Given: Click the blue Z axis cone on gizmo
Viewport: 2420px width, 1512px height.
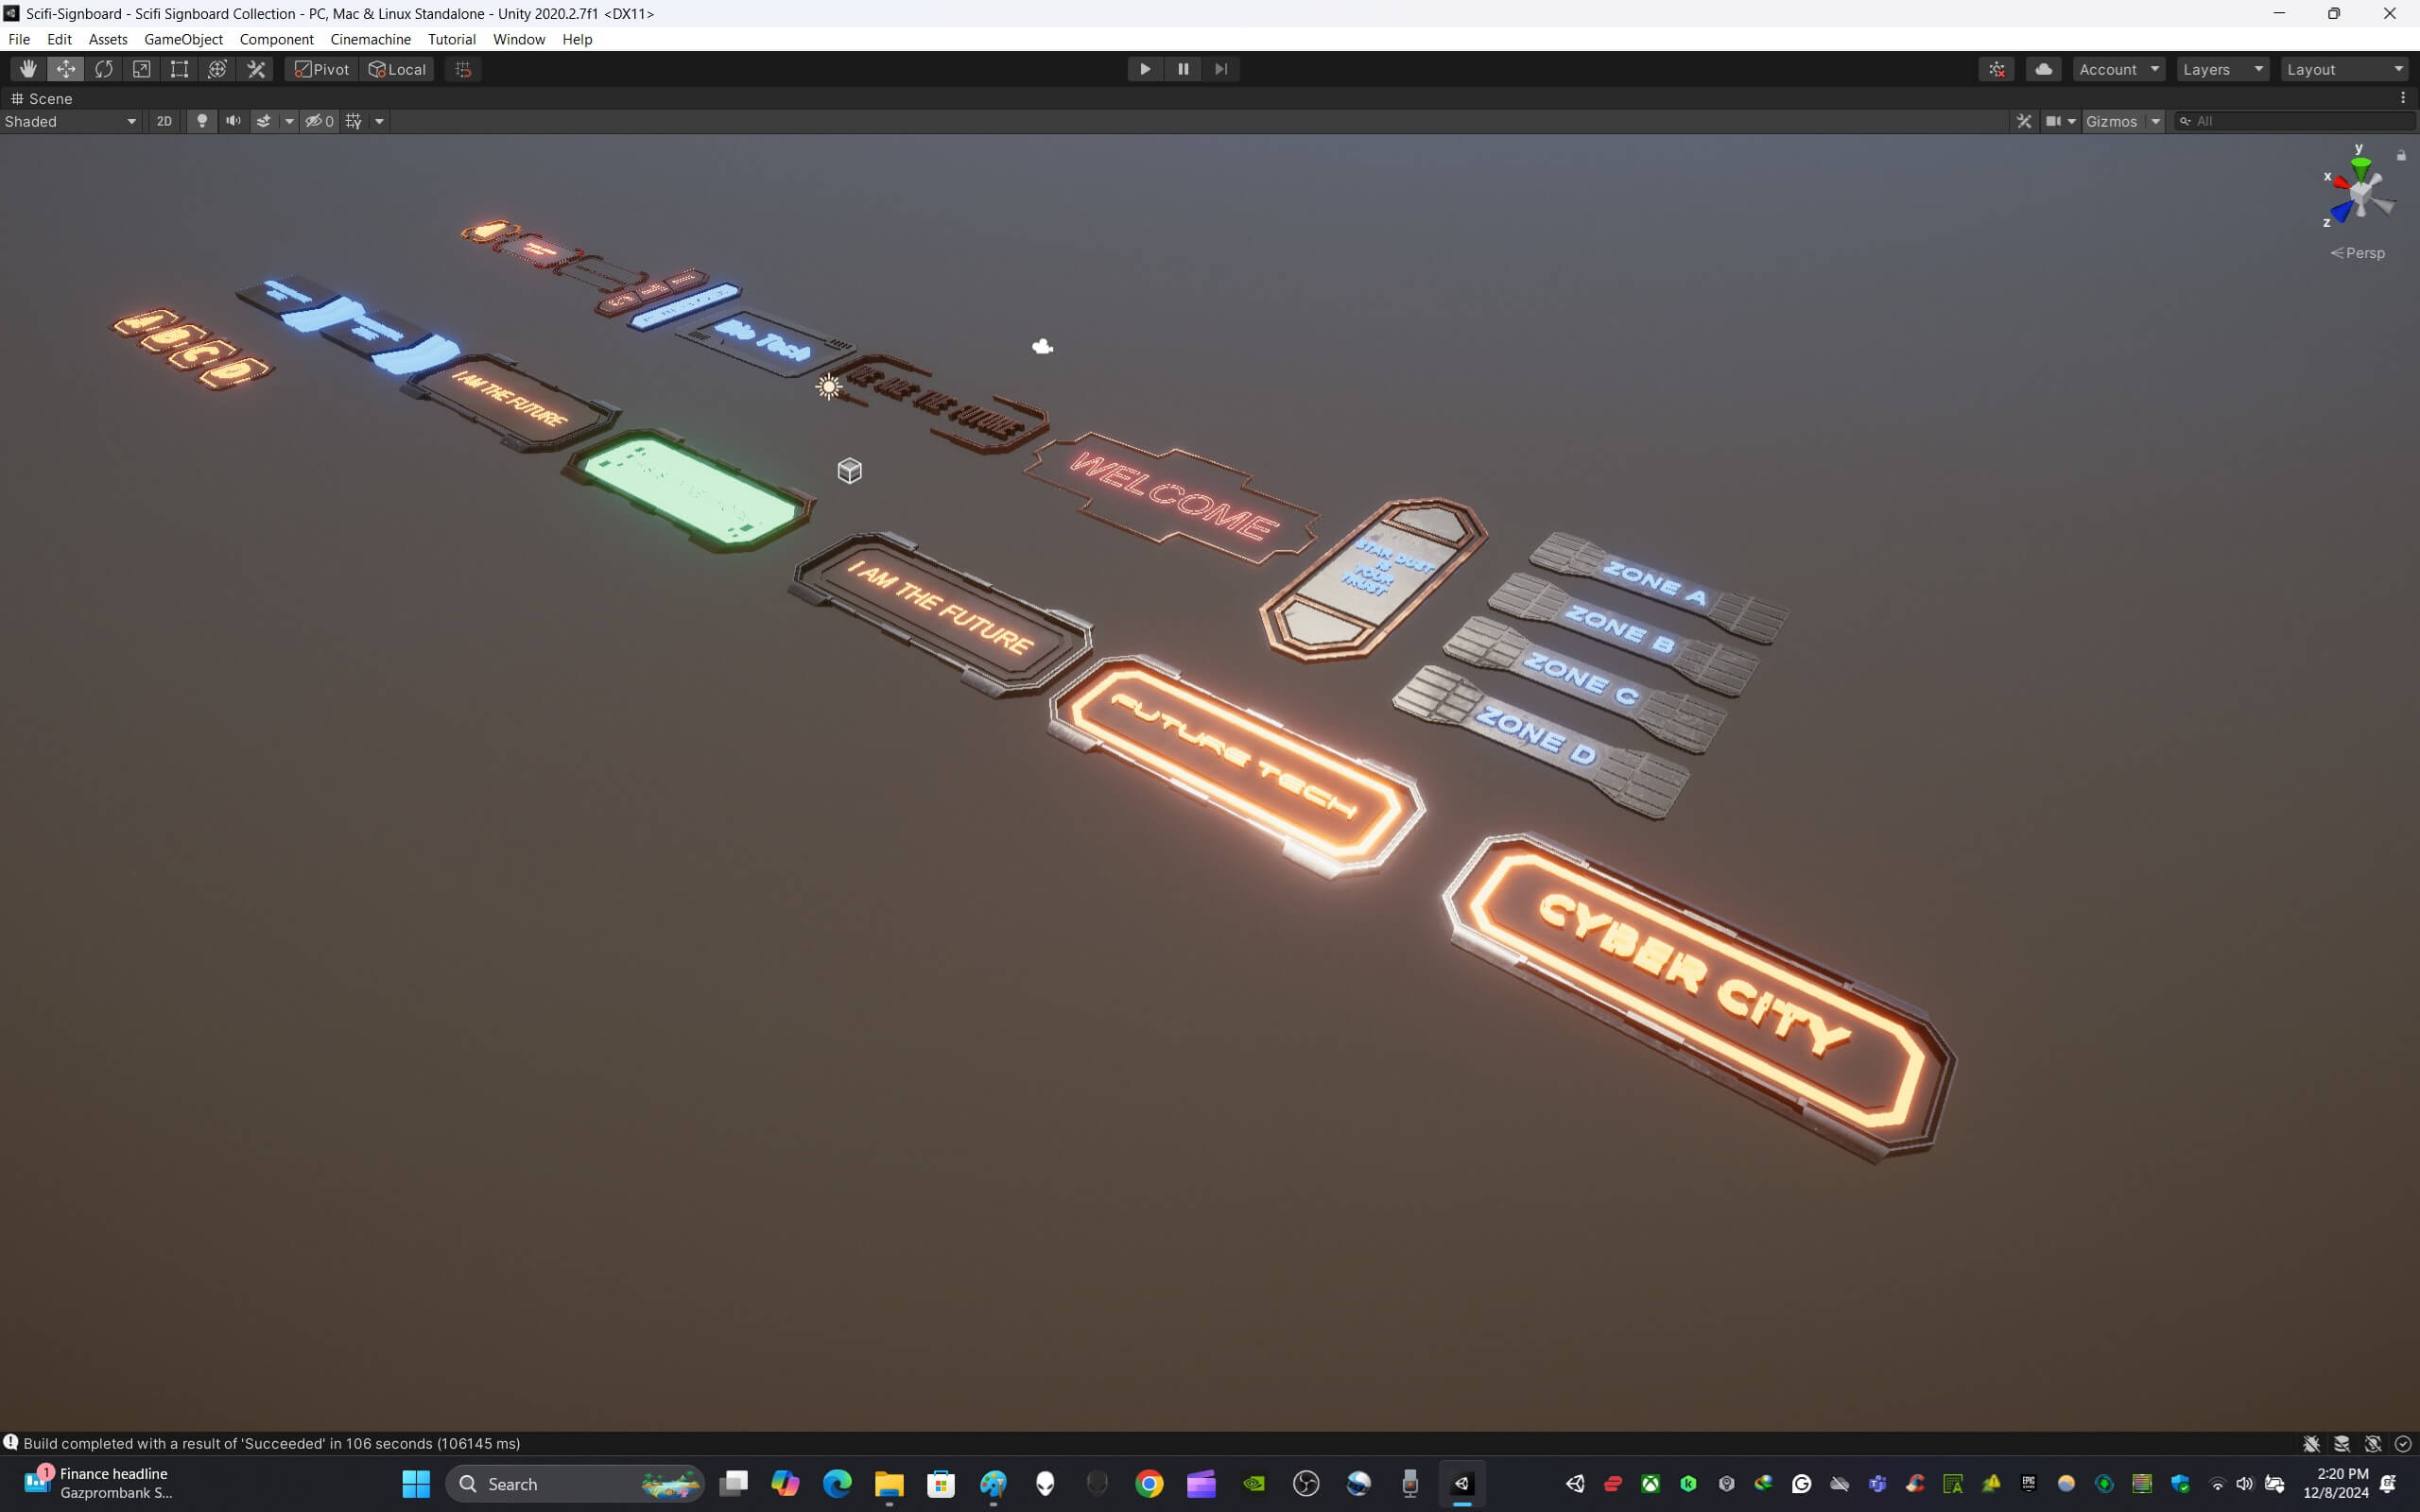Looking at the screenshot, I should click(2342, 212).
